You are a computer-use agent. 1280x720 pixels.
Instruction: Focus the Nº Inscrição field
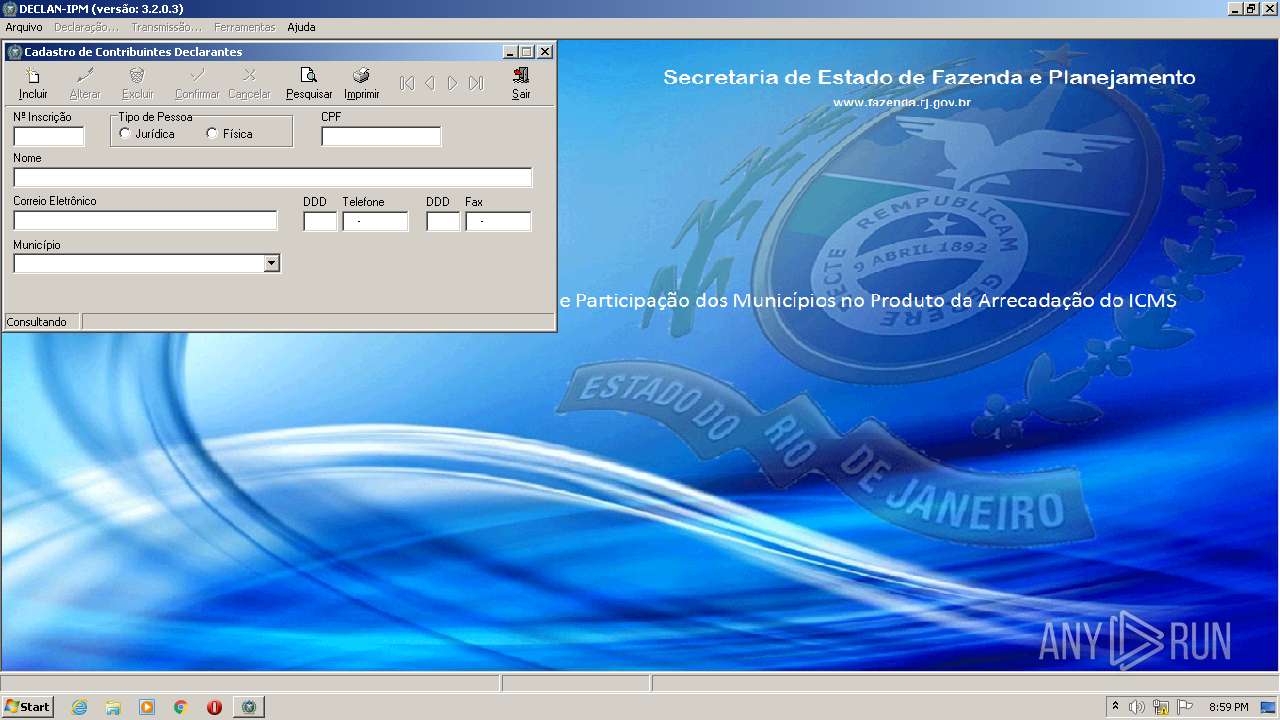click(48, 136)
